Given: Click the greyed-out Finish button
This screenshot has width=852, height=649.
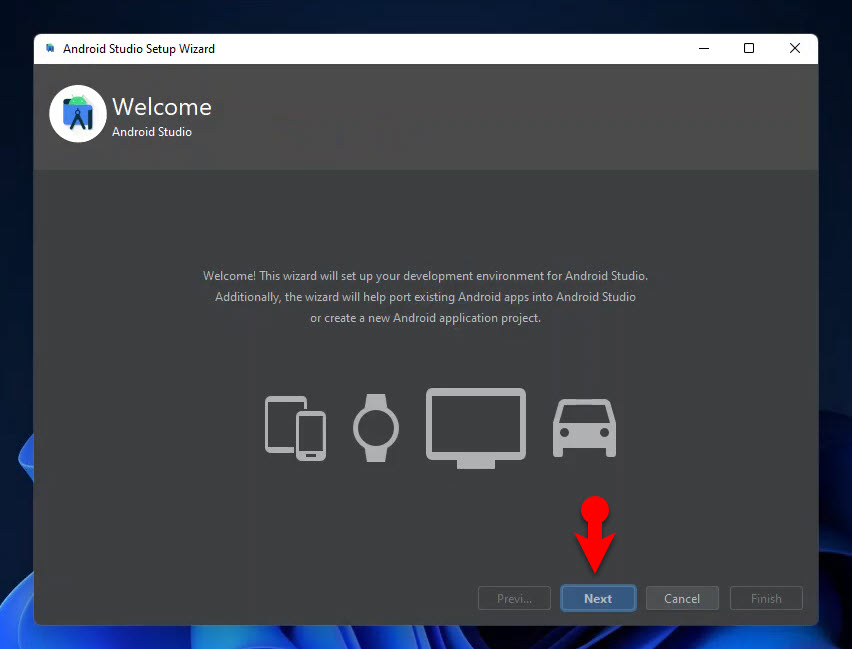Looking at the screenshot, I should pos(766,598).
